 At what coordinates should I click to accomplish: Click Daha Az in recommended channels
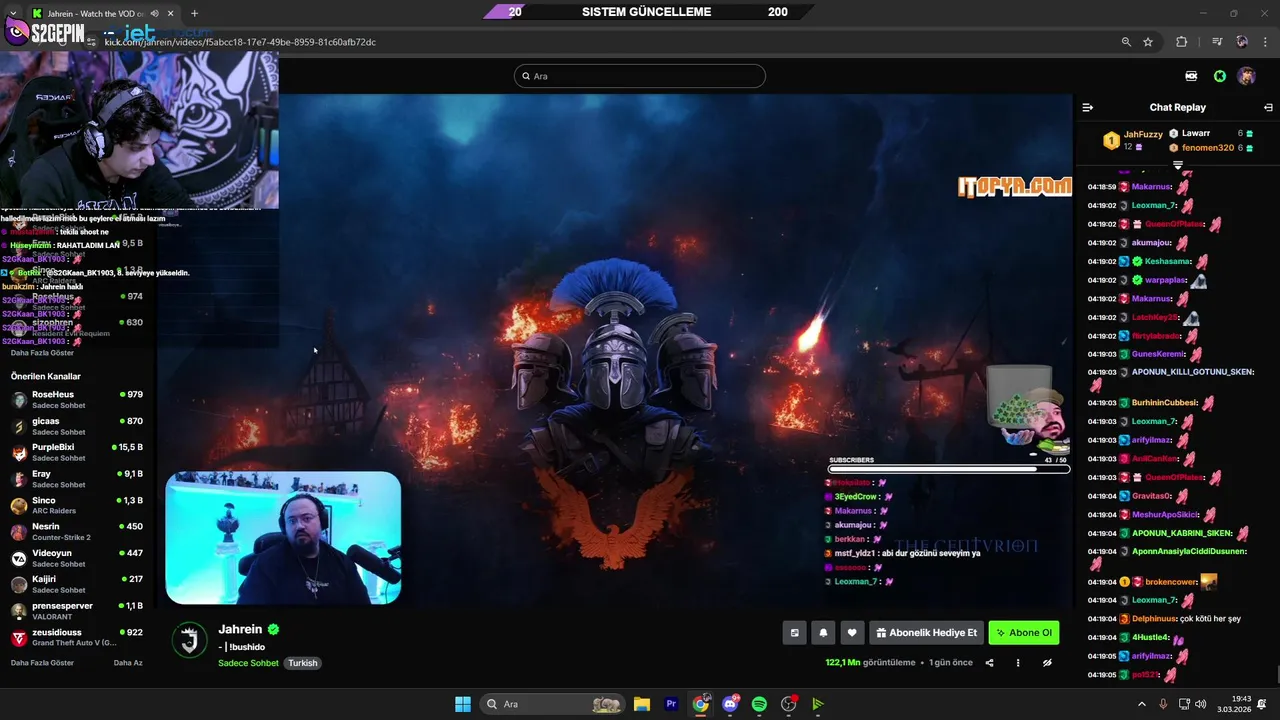click(x=128, y=663)
